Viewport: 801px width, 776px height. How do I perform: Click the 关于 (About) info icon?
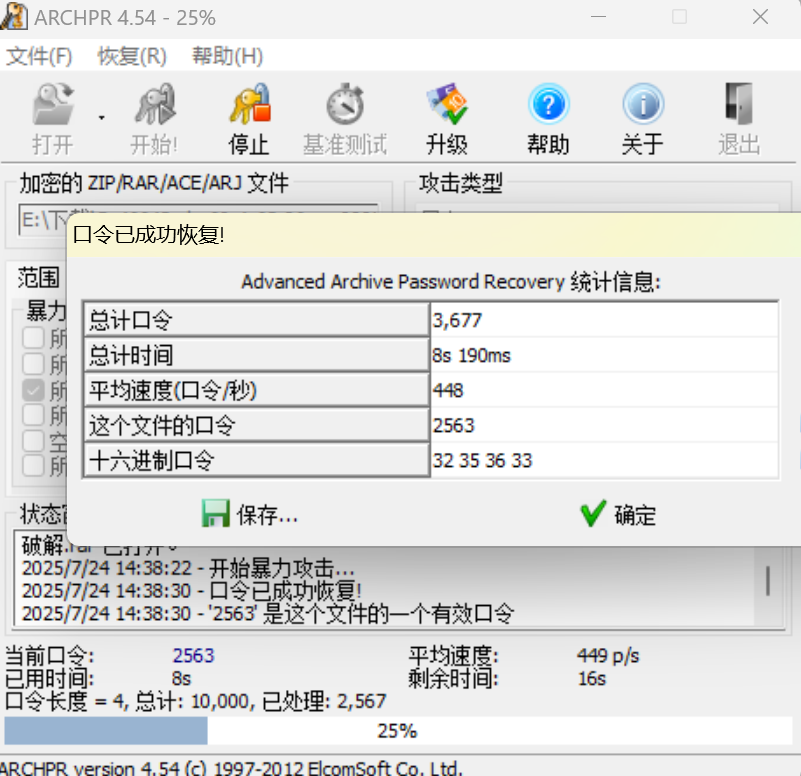(642, 106)
